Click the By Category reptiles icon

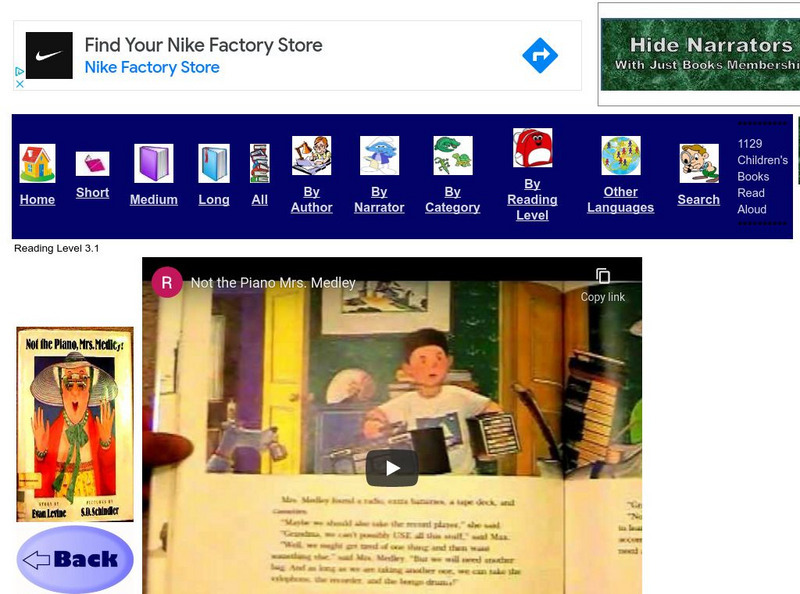coord(453,156)
